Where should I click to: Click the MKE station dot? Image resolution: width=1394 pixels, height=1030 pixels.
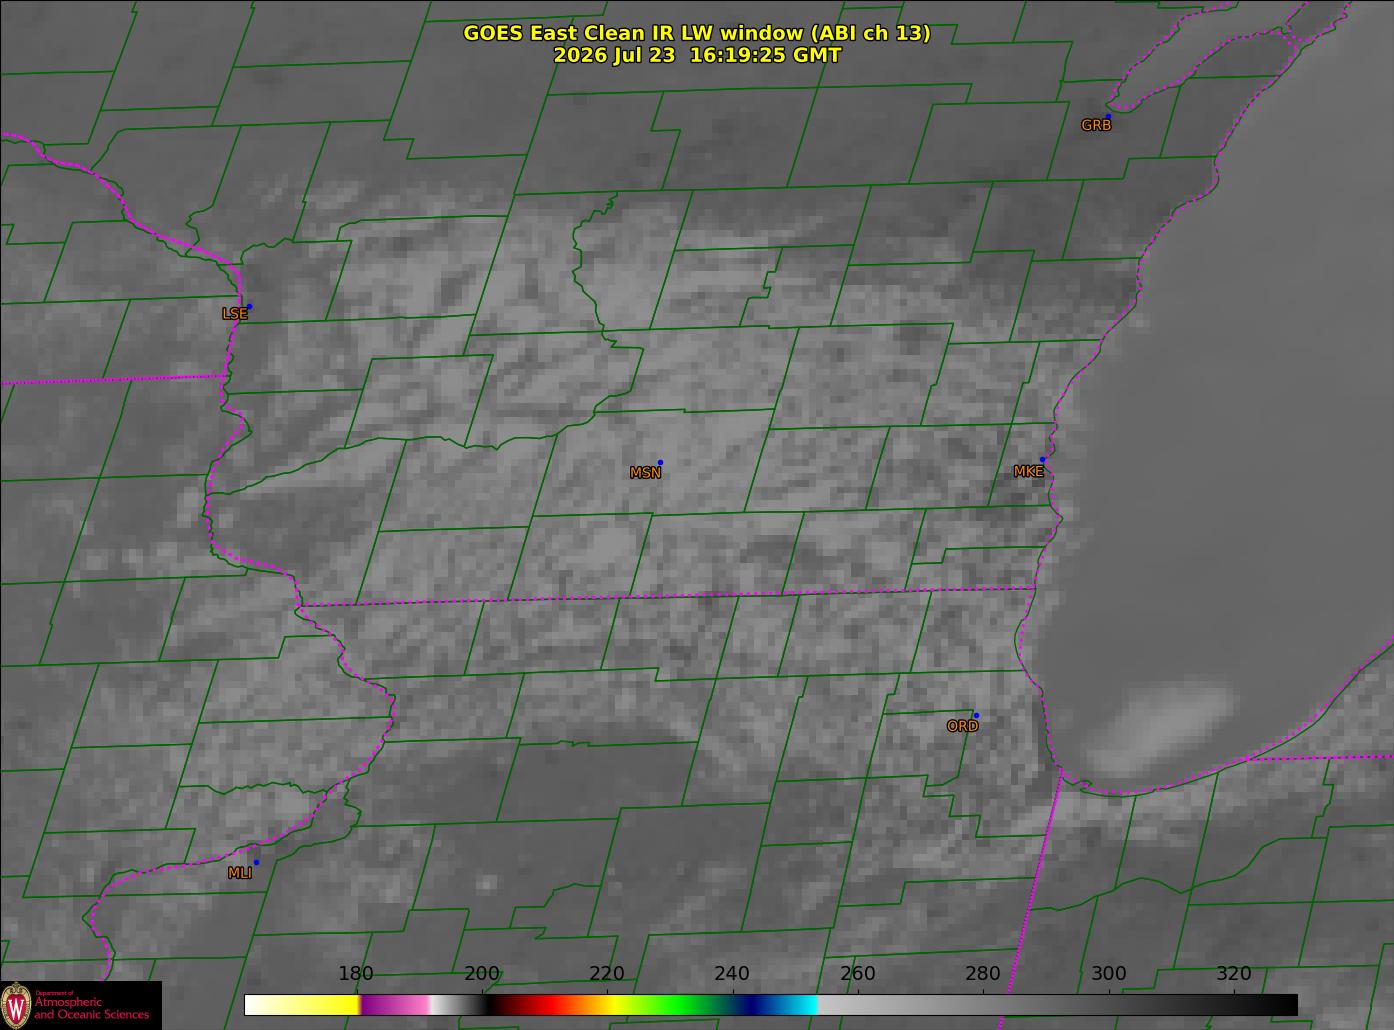(1042, 460)
